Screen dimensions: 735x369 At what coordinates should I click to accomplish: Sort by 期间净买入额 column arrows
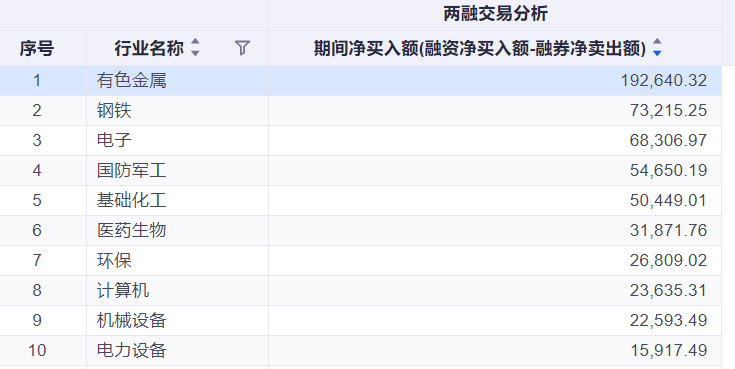coord(657,48)
